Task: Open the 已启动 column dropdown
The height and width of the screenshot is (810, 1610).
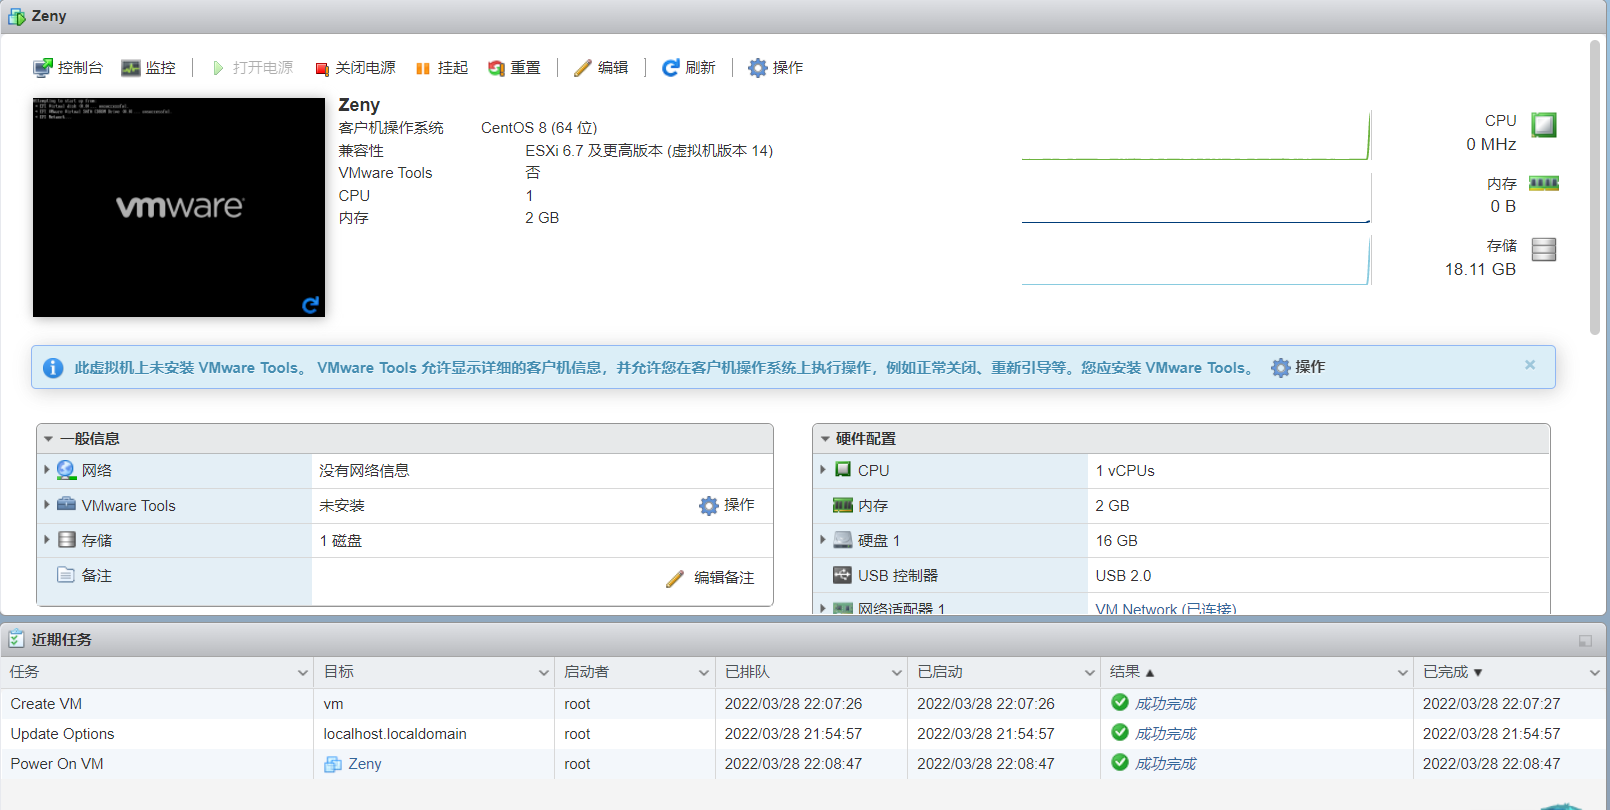Action: pyautogui.click(x=1090, y=673)
